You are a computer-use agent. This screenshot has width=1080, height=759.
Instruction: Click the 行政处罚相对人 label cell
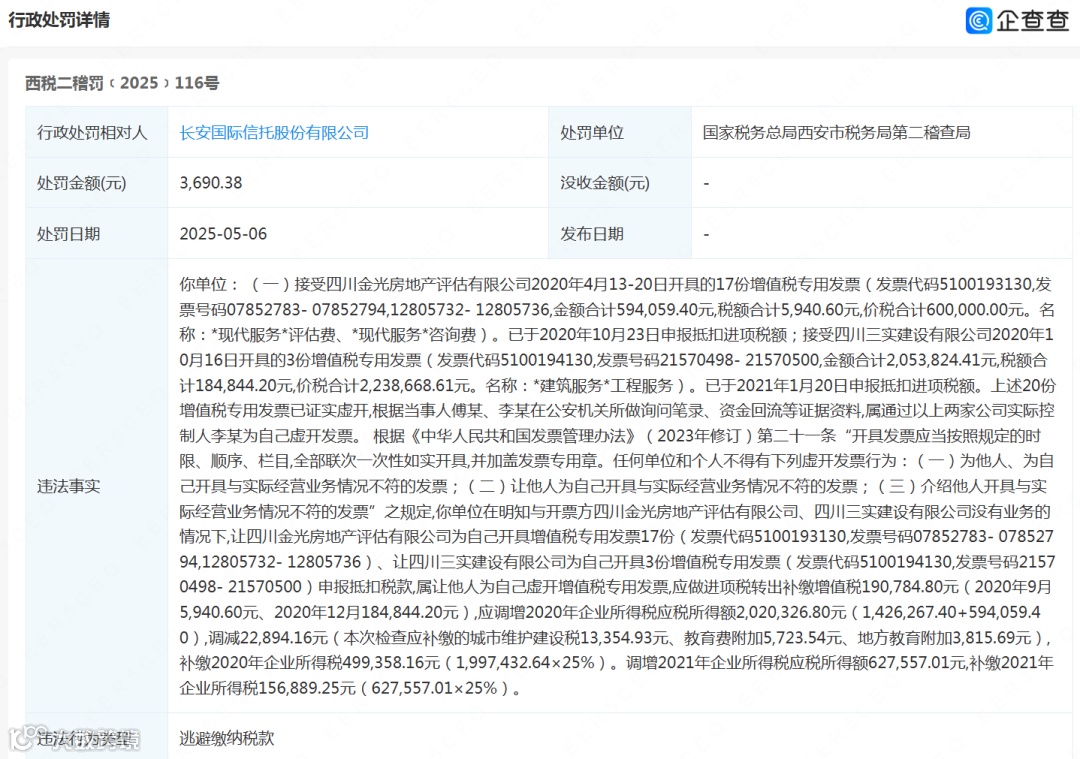pos(96,132)
